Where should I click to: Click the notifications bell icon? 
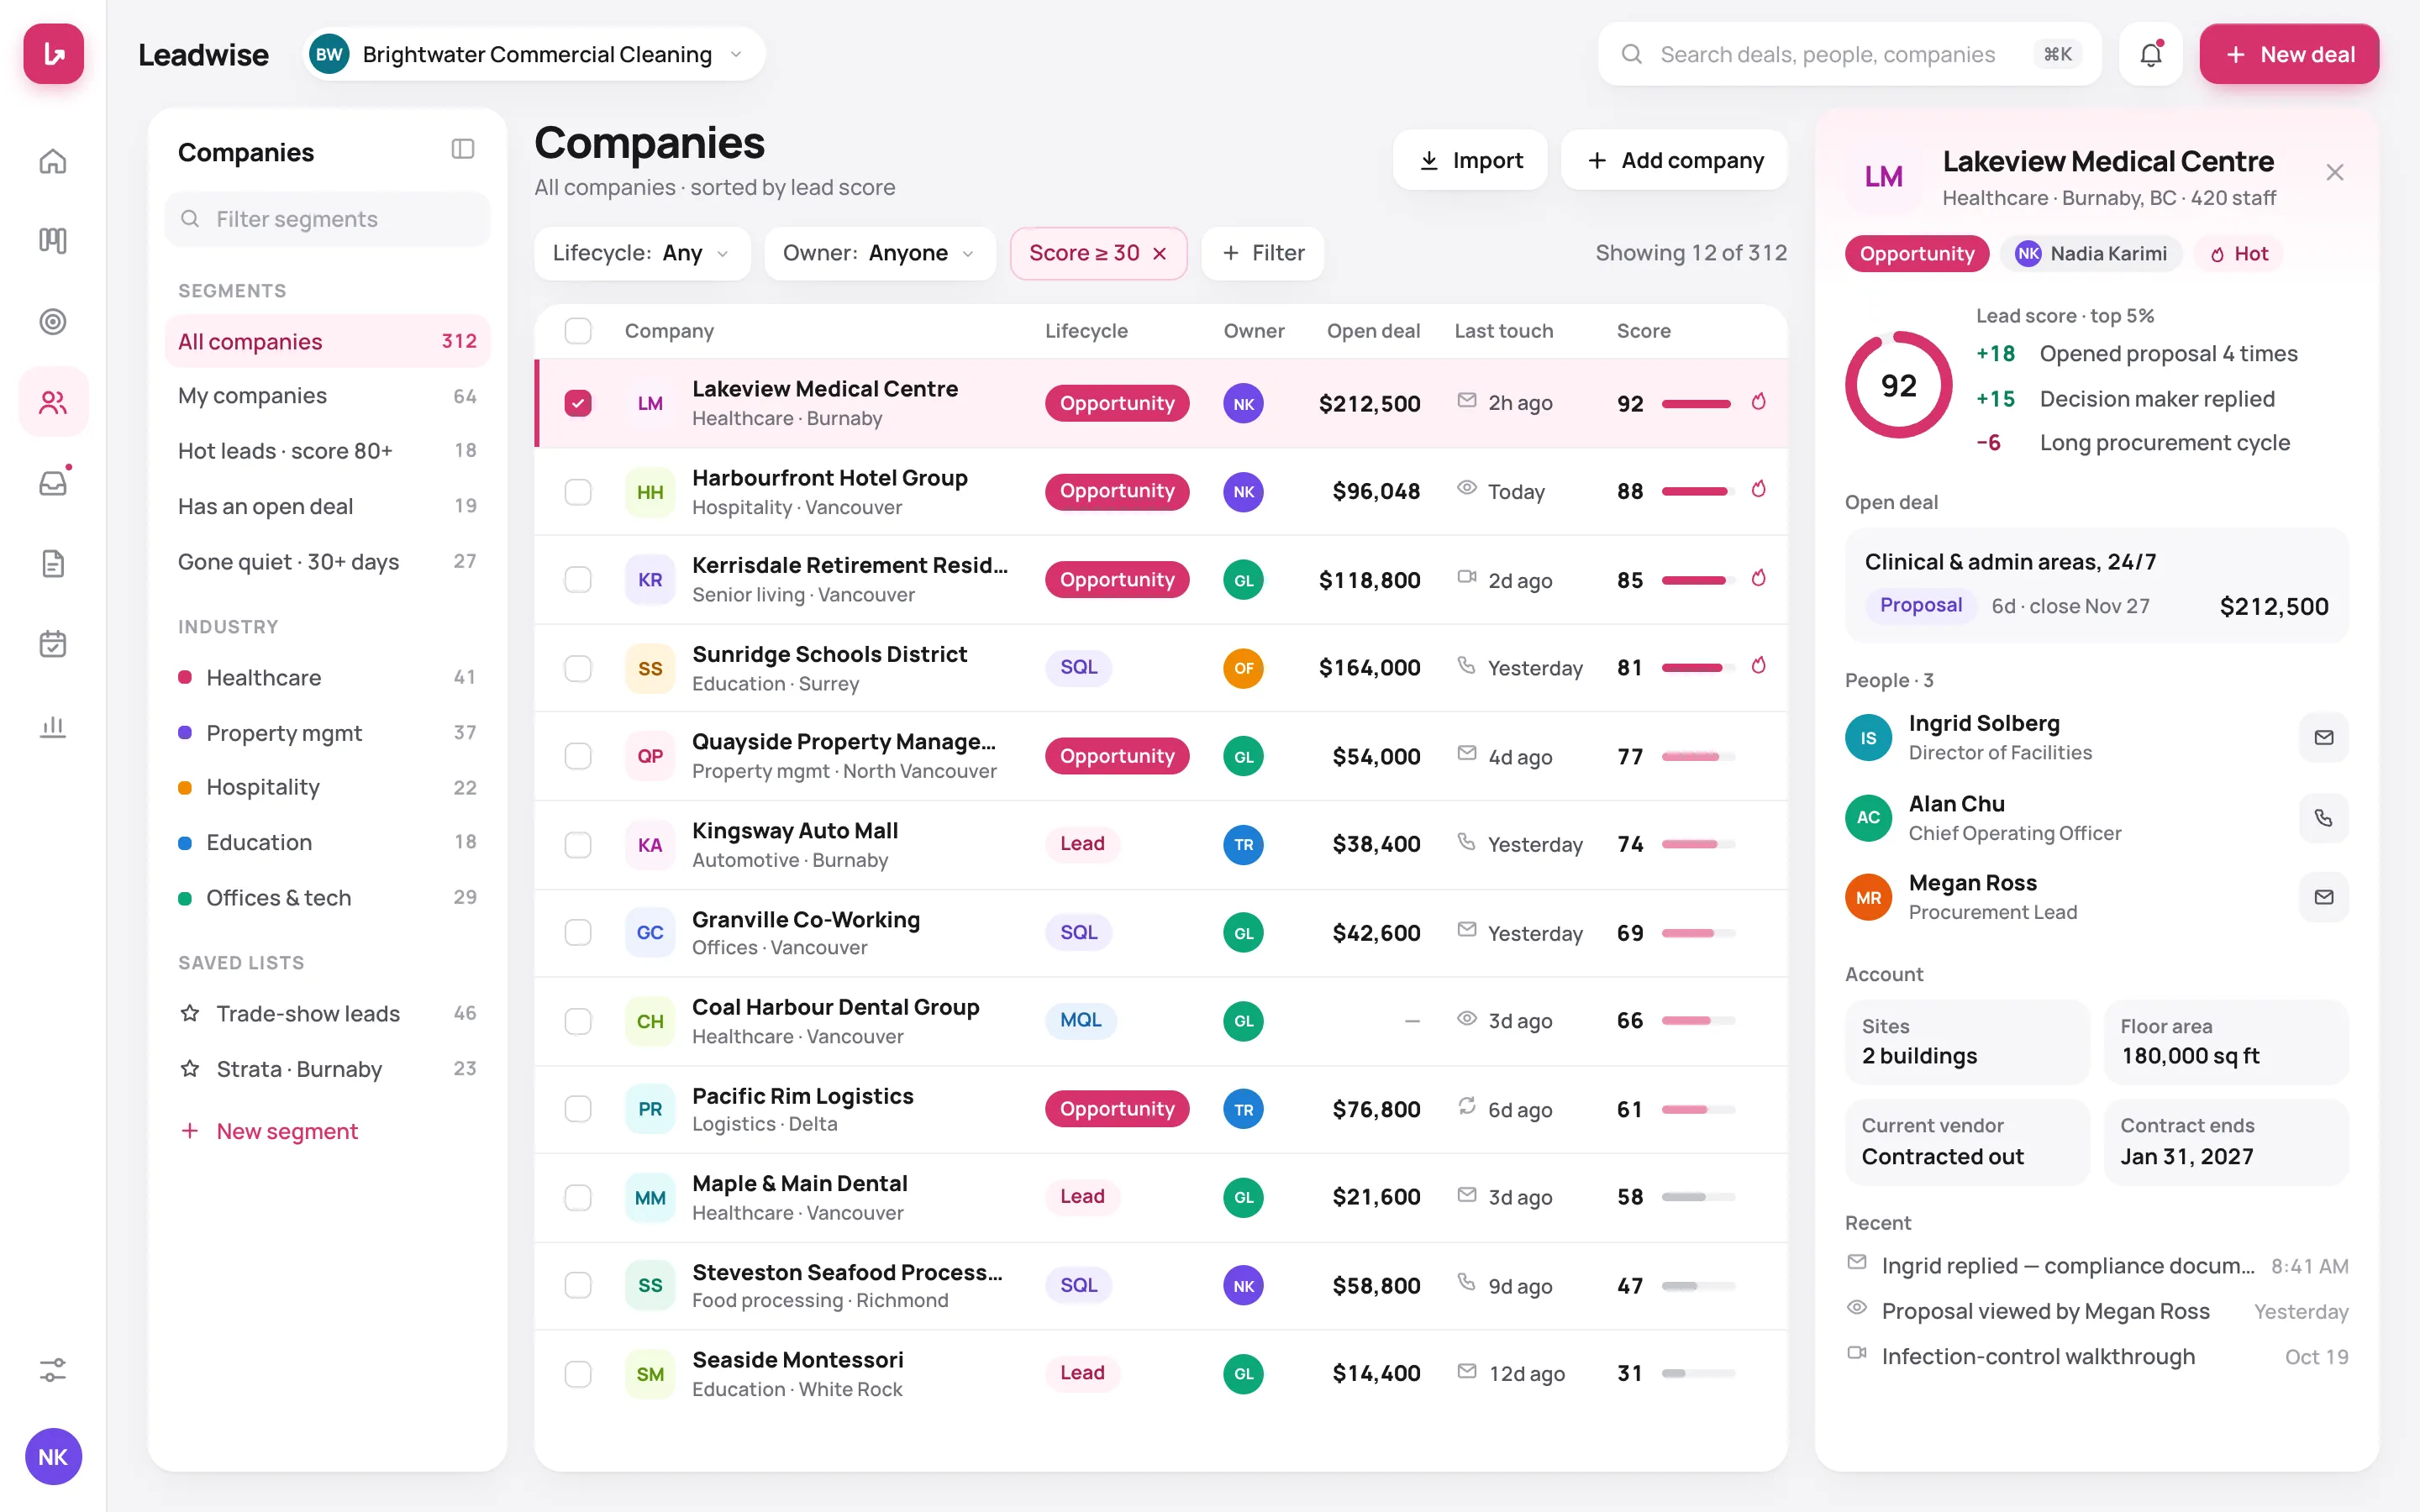click(x=2150, y=54)
